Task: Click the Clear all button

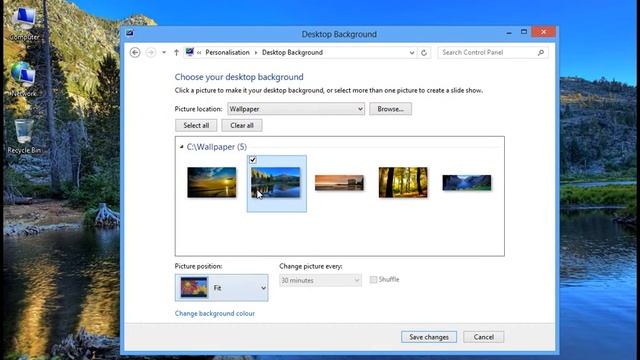Action: coord(242,125)
